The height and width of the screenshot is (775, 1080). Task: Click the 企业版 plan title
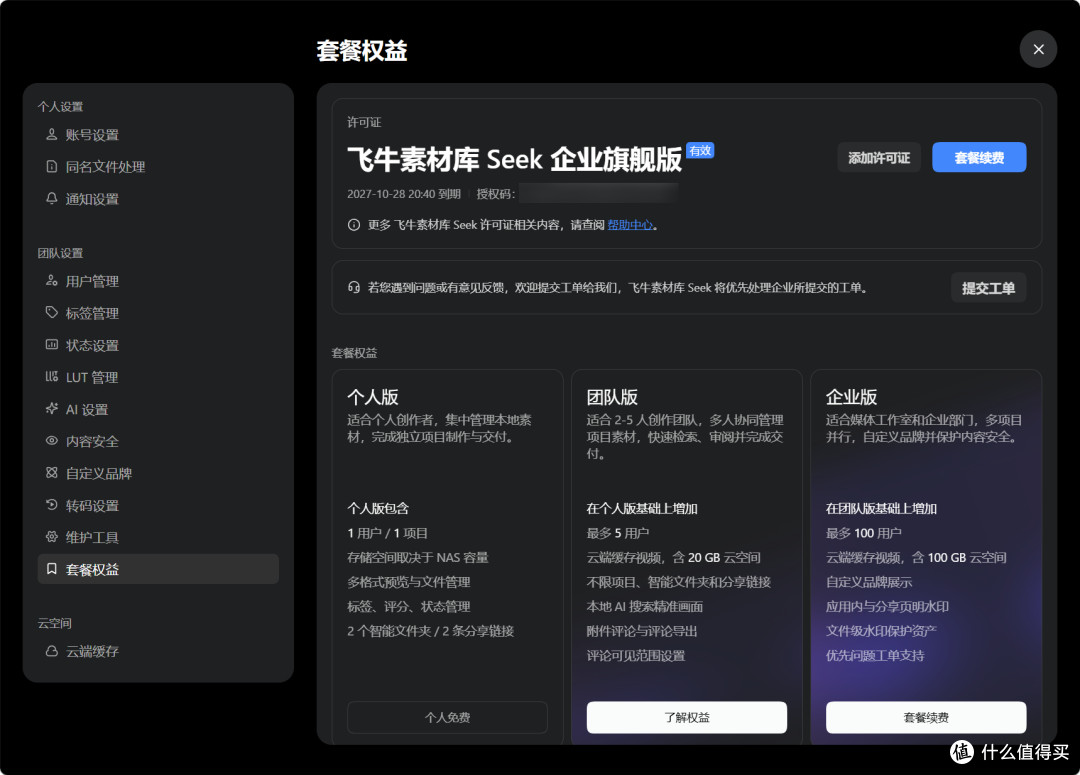[851, 397]
